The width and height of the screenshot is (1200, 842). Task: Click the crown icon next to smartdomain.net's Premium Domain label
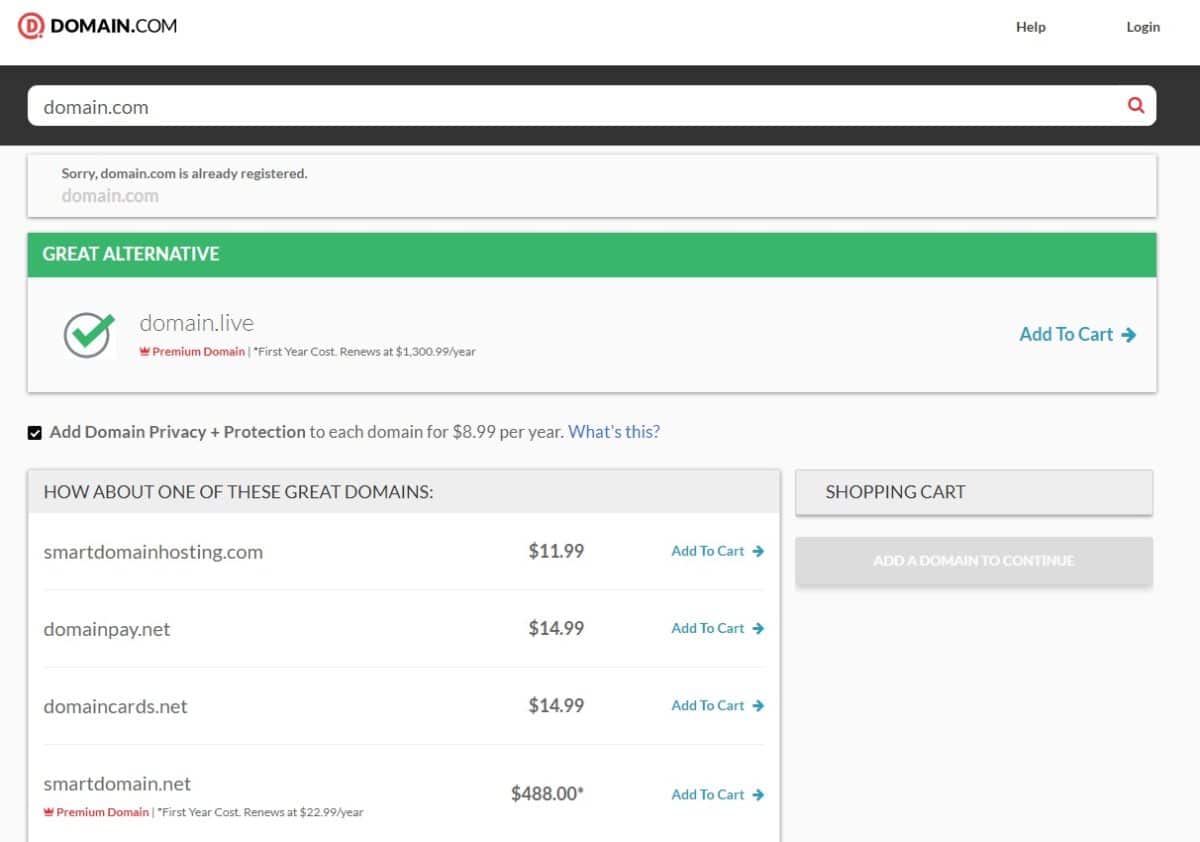click(48, 811)
